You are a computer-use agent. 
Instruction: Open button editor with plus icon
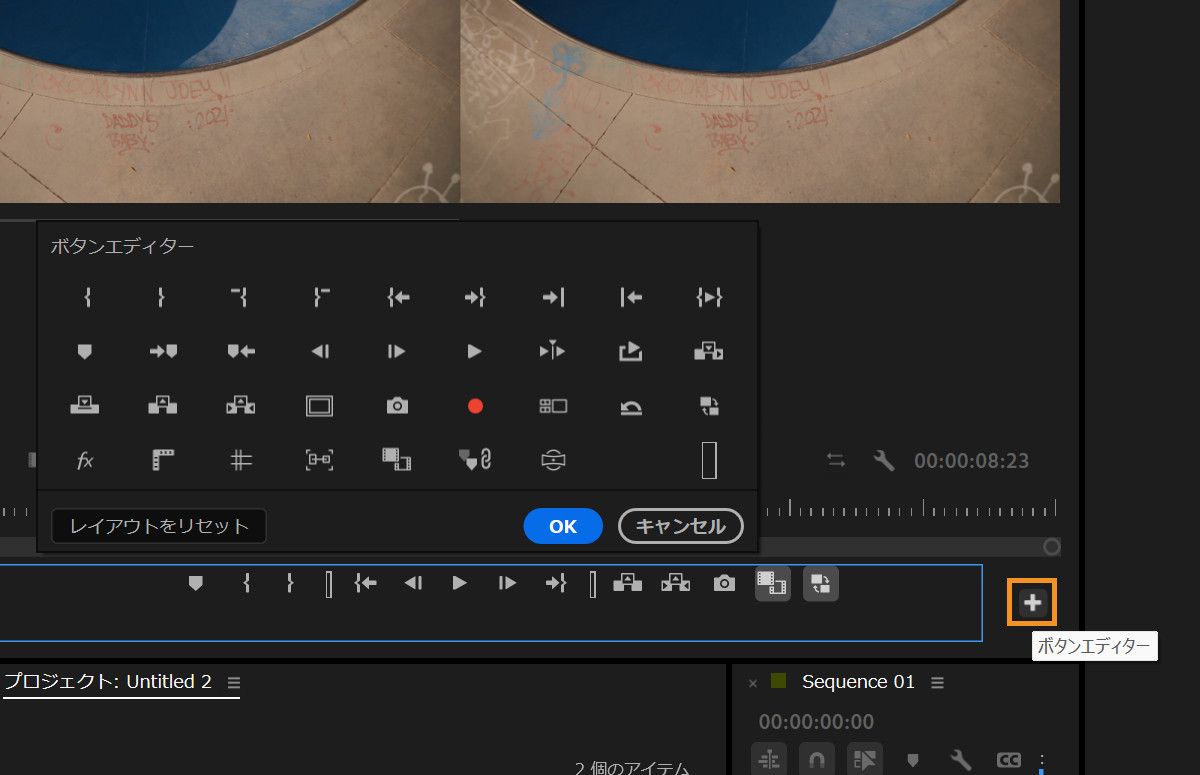pos(1033,602)
